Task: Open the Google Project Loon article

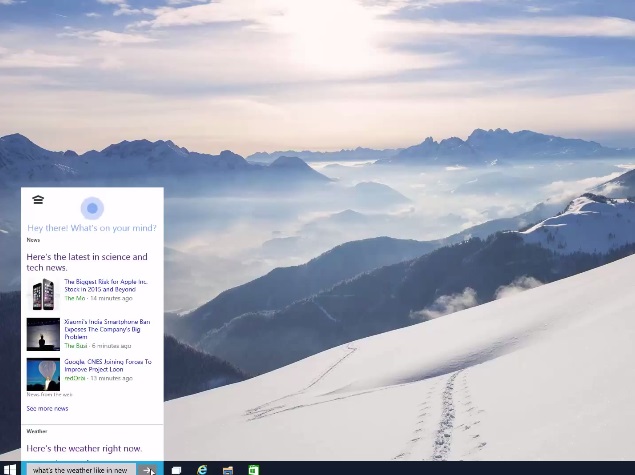Action: pos(108,366)
